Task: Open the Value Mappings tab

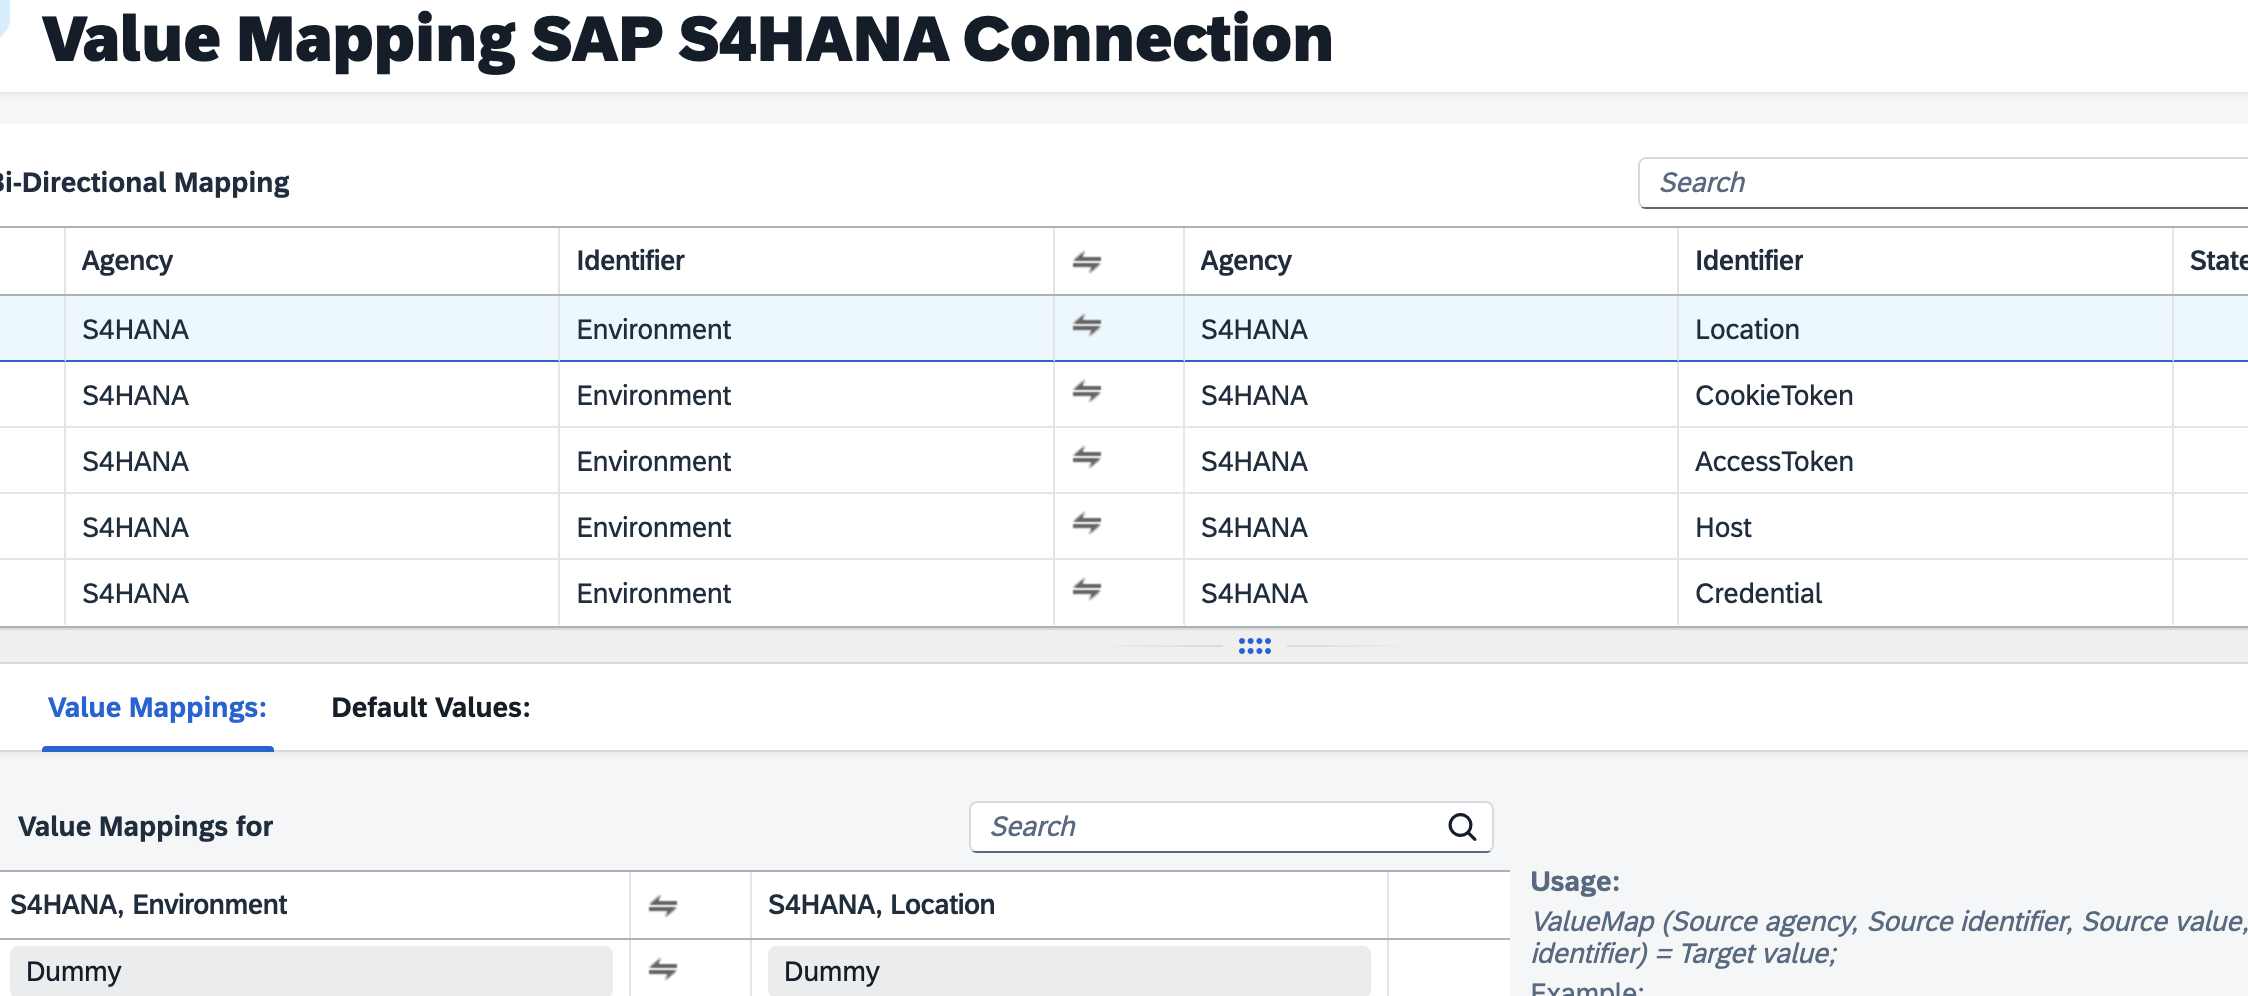Action: [x=157, y=708]
